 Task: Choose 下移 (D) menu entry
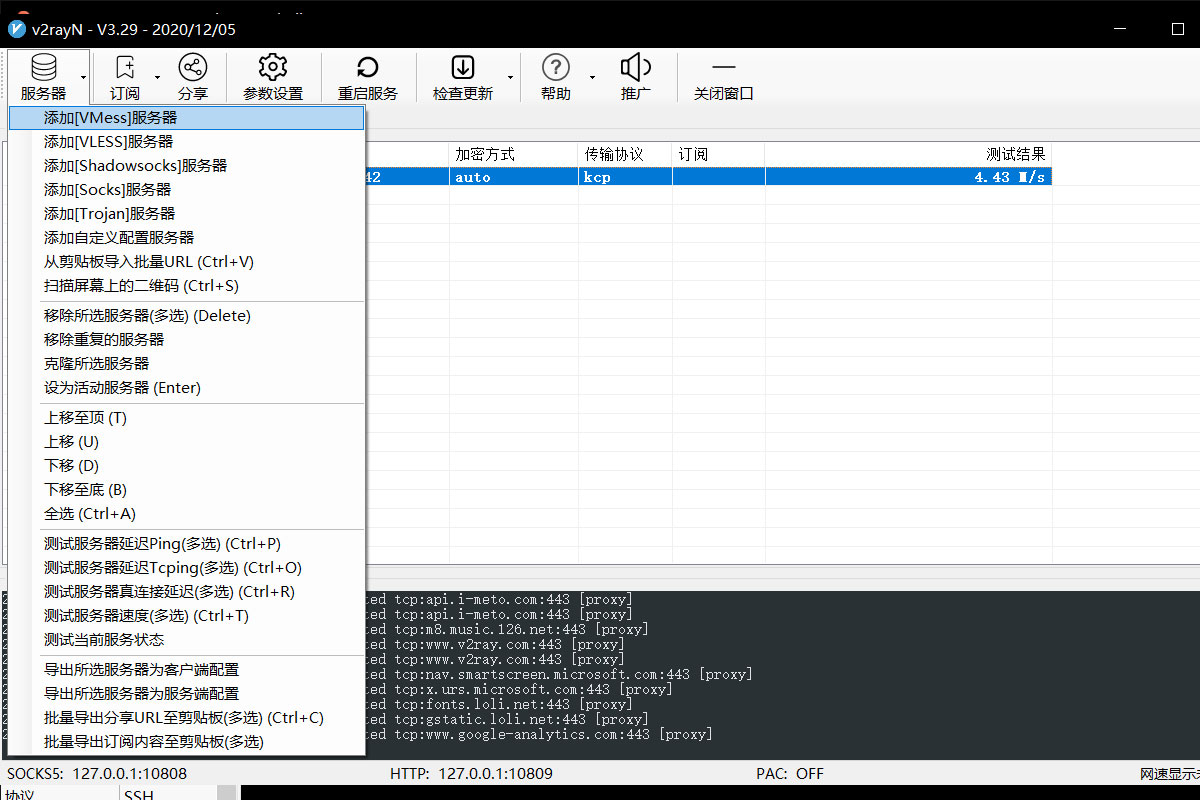click(x=186, y=466)
